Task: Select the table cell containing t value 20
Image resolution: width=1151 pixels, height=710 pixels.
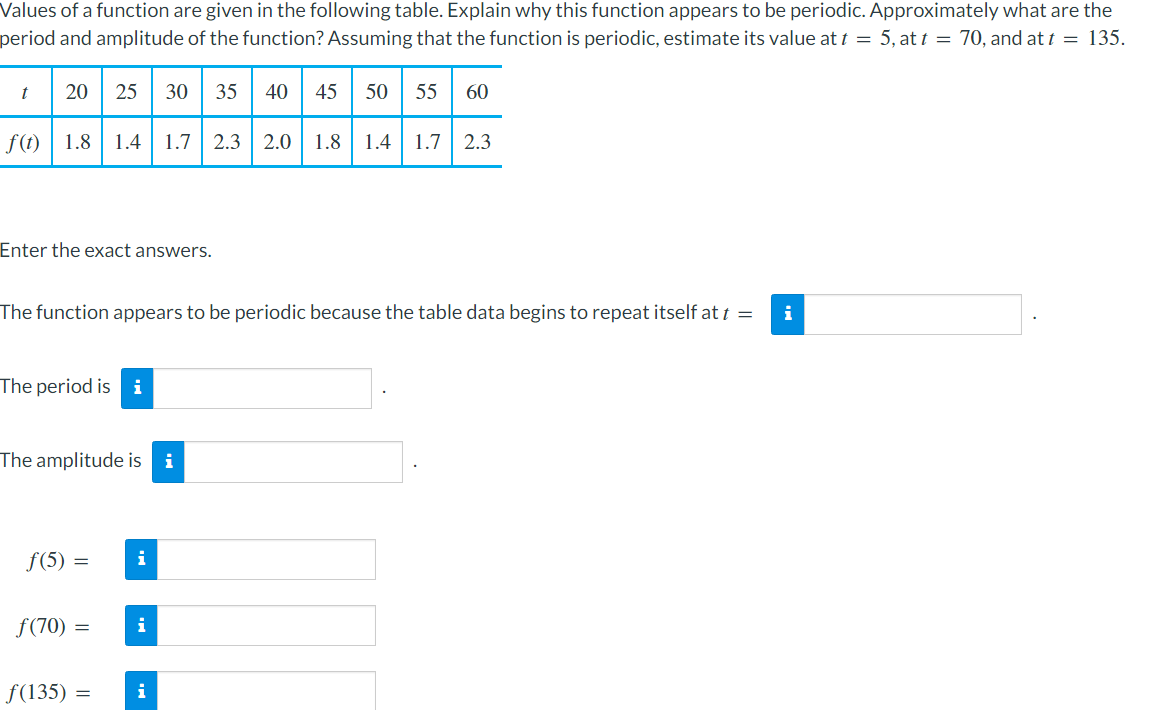Action: (76, 91)
